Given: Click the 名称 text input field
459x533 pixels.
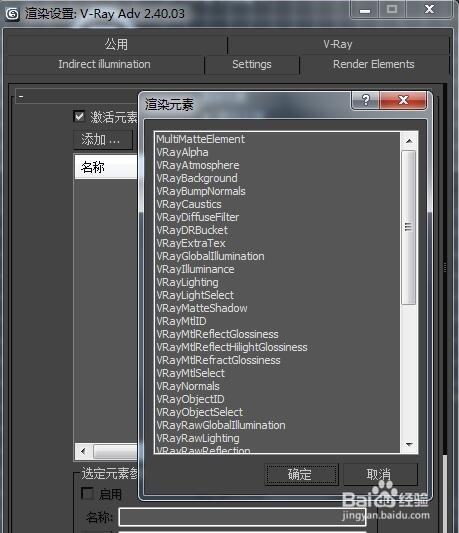Looking at the screenshot, I should tap(242, 517).
